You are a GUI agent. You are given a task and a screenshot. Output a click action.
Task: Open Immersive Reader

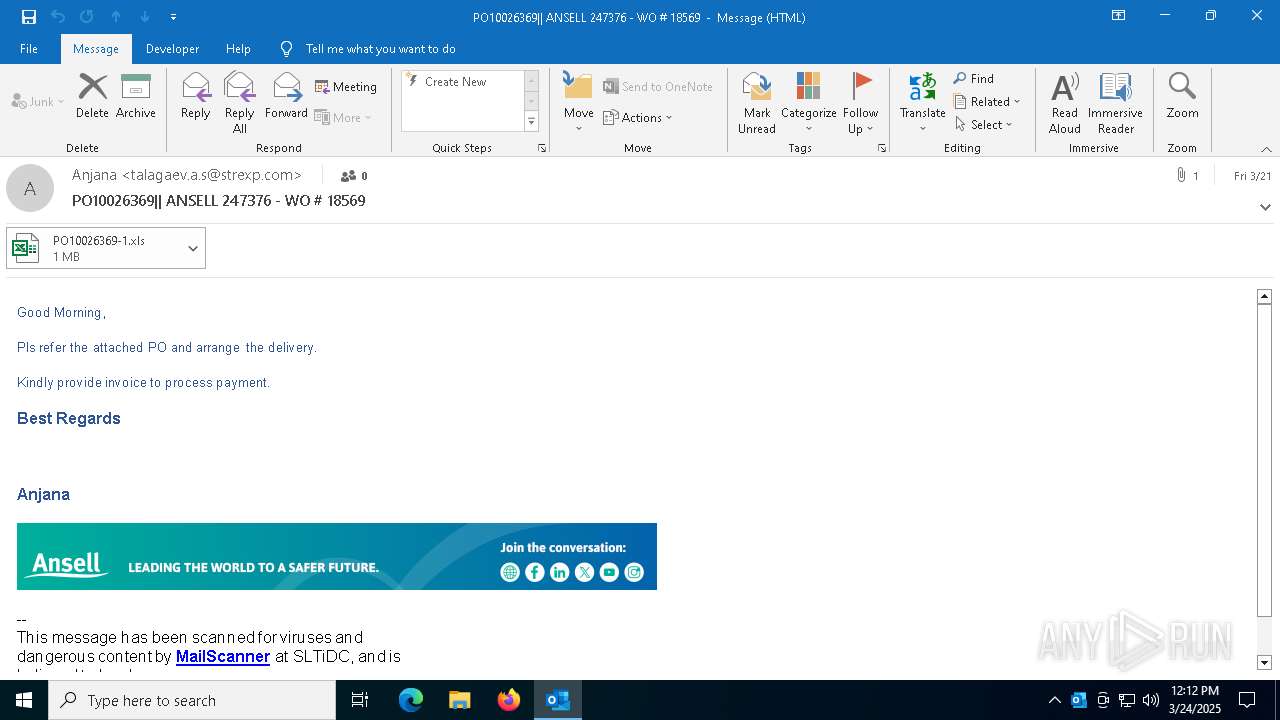(x=1115, y=103)
